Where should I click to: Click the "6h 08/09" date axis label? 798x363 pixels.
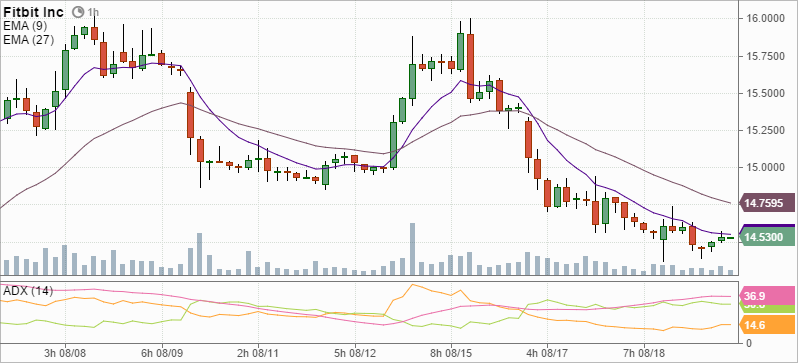tap(161, 352)
